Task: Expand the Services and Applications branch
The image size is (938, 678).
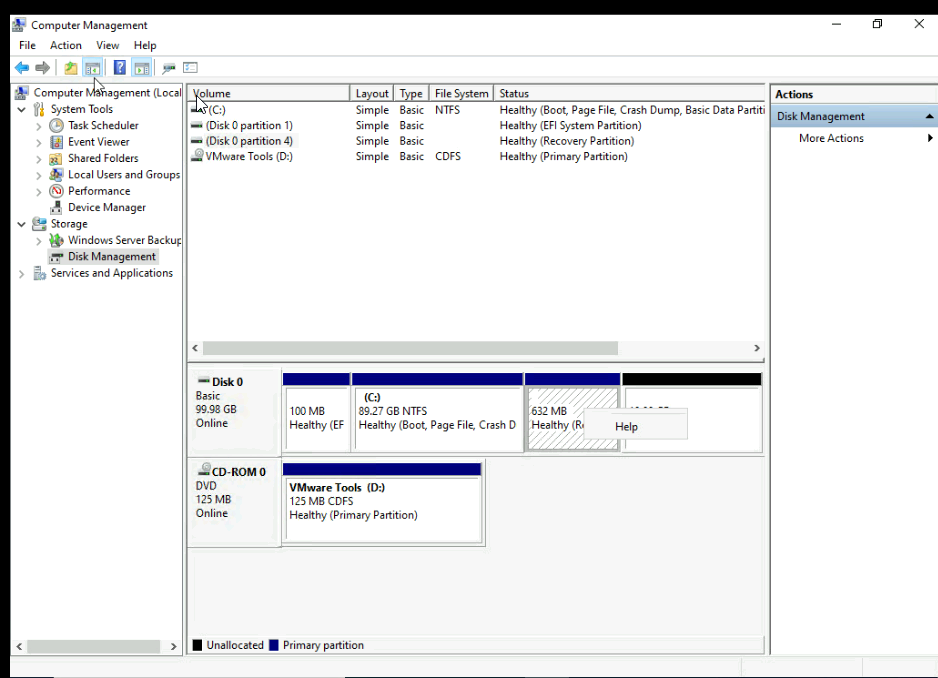Action: pos(22,272)
